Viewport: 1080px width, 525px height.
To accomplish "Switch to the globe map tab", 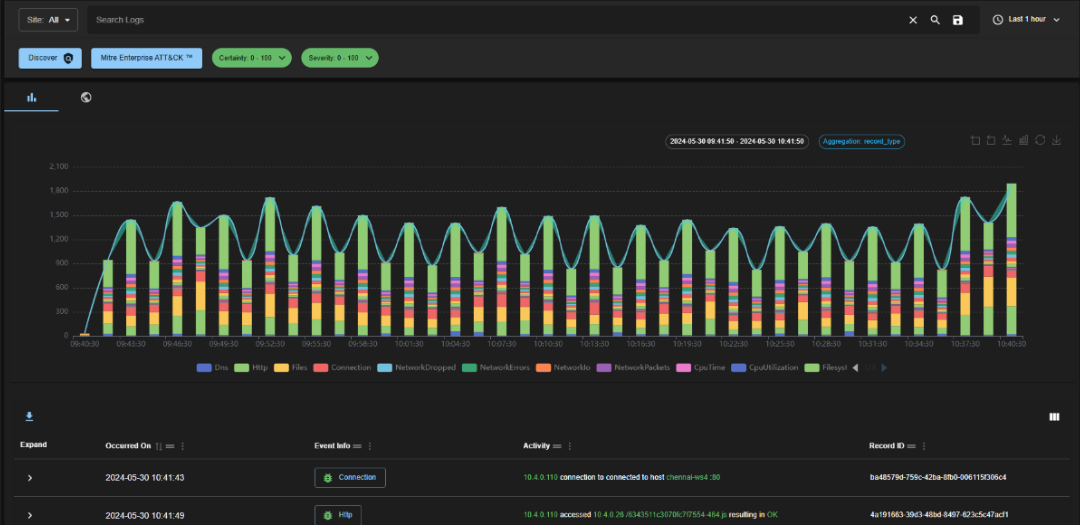I will coord(86,98).
